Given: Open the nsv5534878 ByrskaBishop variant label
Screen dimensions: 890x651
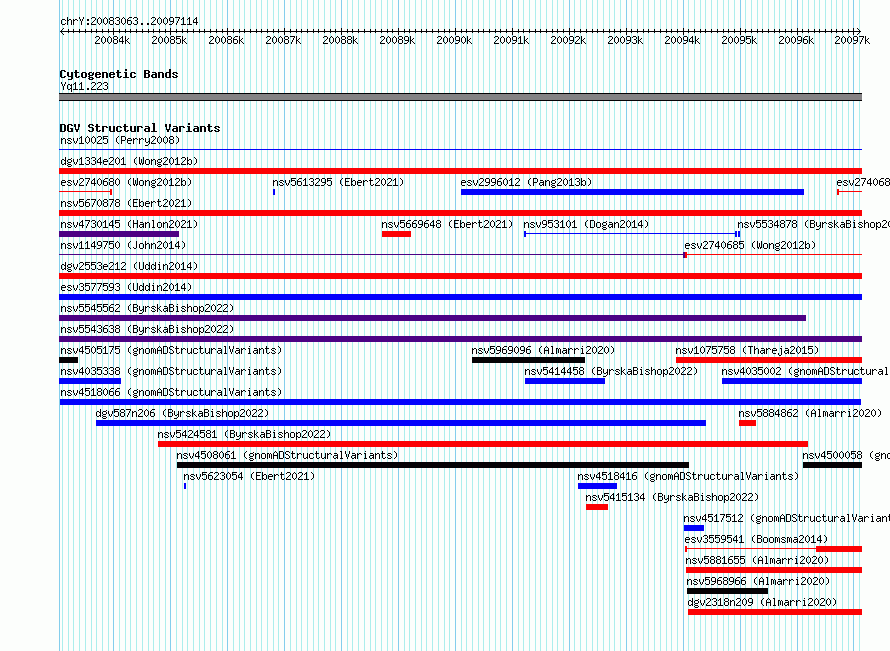Looking at the screenshot, I should 813,224.
